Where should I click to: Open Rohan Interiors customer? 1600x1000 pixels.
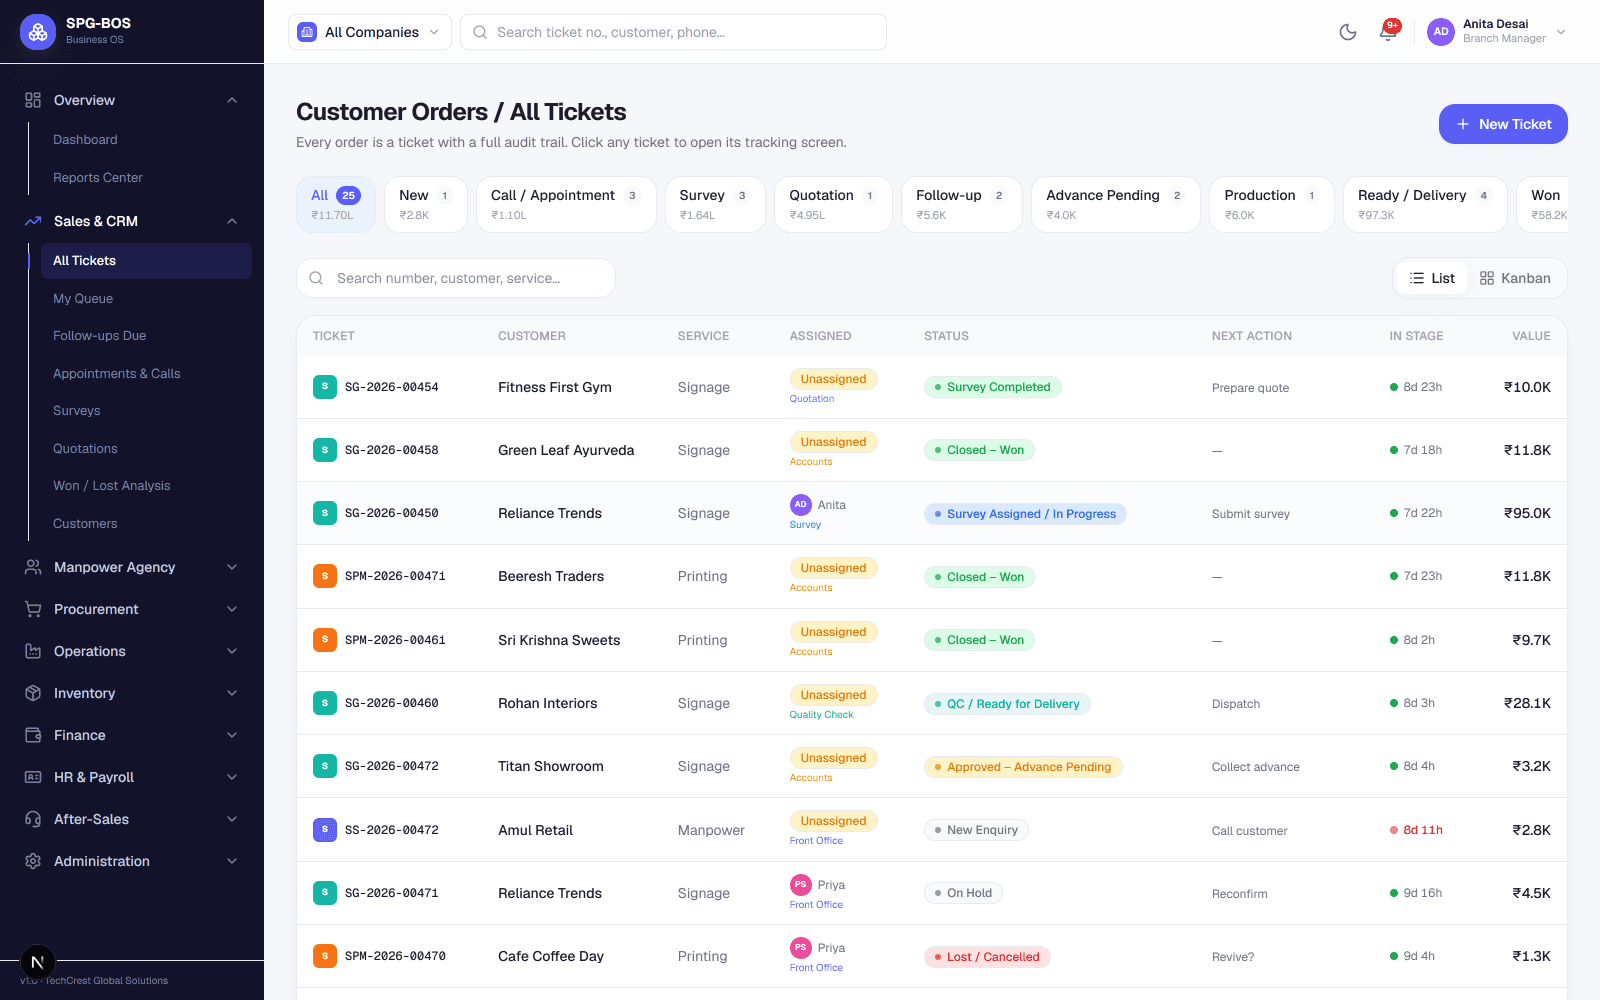548,703
